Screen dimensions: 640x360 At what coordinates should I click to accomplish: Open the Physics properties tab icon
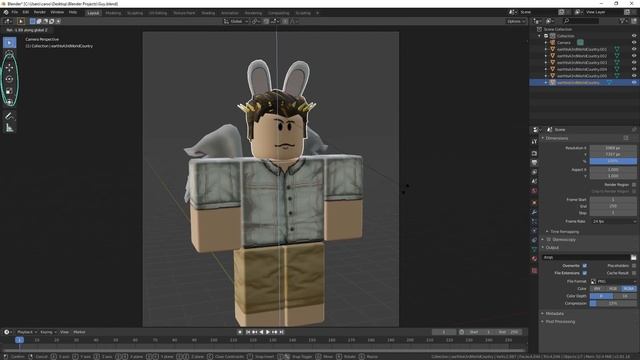[534, 231]
